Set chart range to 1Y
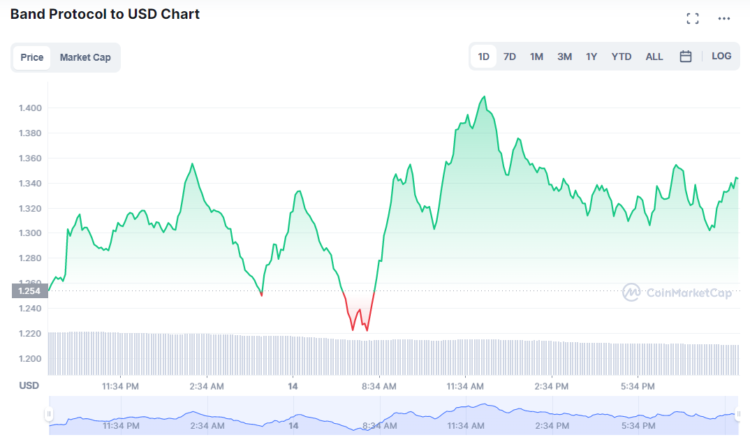 592,57
